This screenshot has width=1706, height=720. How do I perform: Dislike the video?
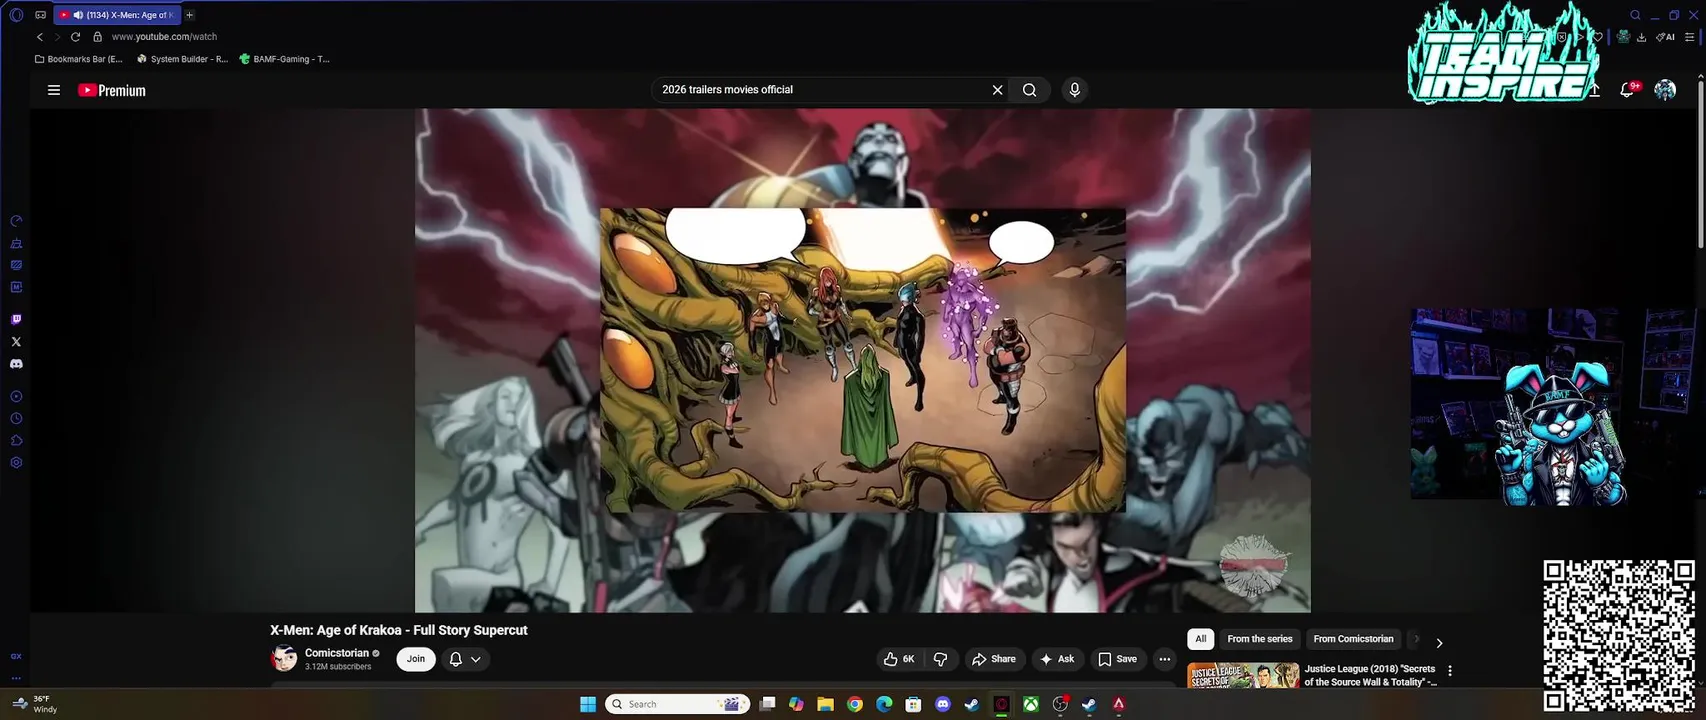coord(941,659)
